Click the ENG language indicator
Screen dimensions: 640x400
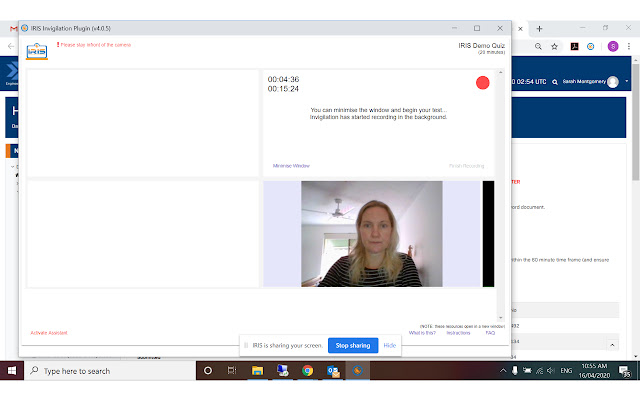(566, 371)
